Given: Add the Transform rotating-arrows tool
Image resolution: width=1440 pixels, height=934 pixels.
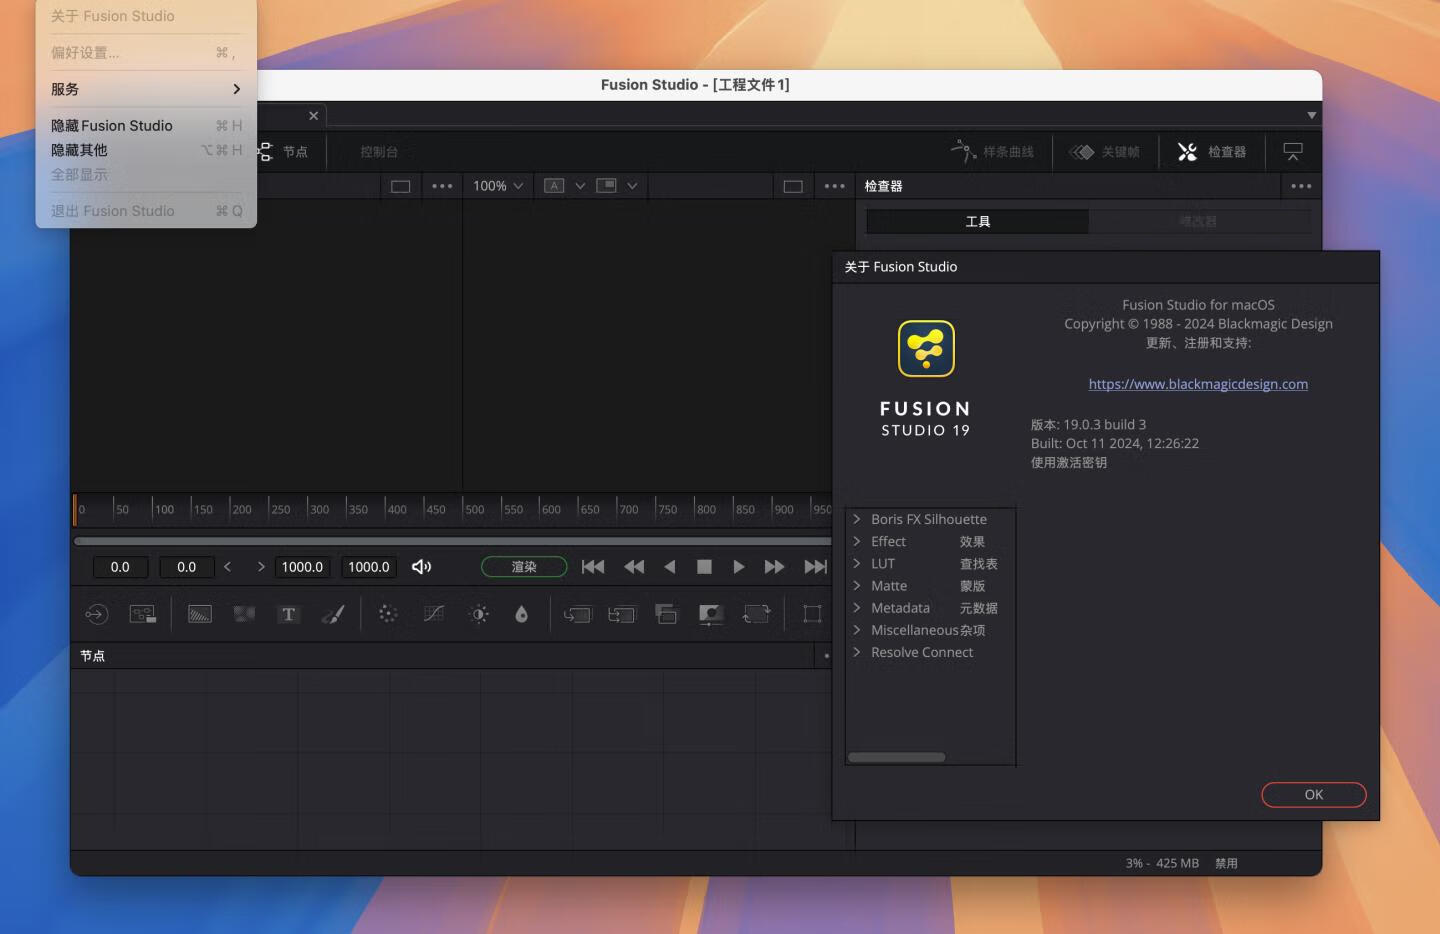Looking at the screenshot, I should (757, 614).
